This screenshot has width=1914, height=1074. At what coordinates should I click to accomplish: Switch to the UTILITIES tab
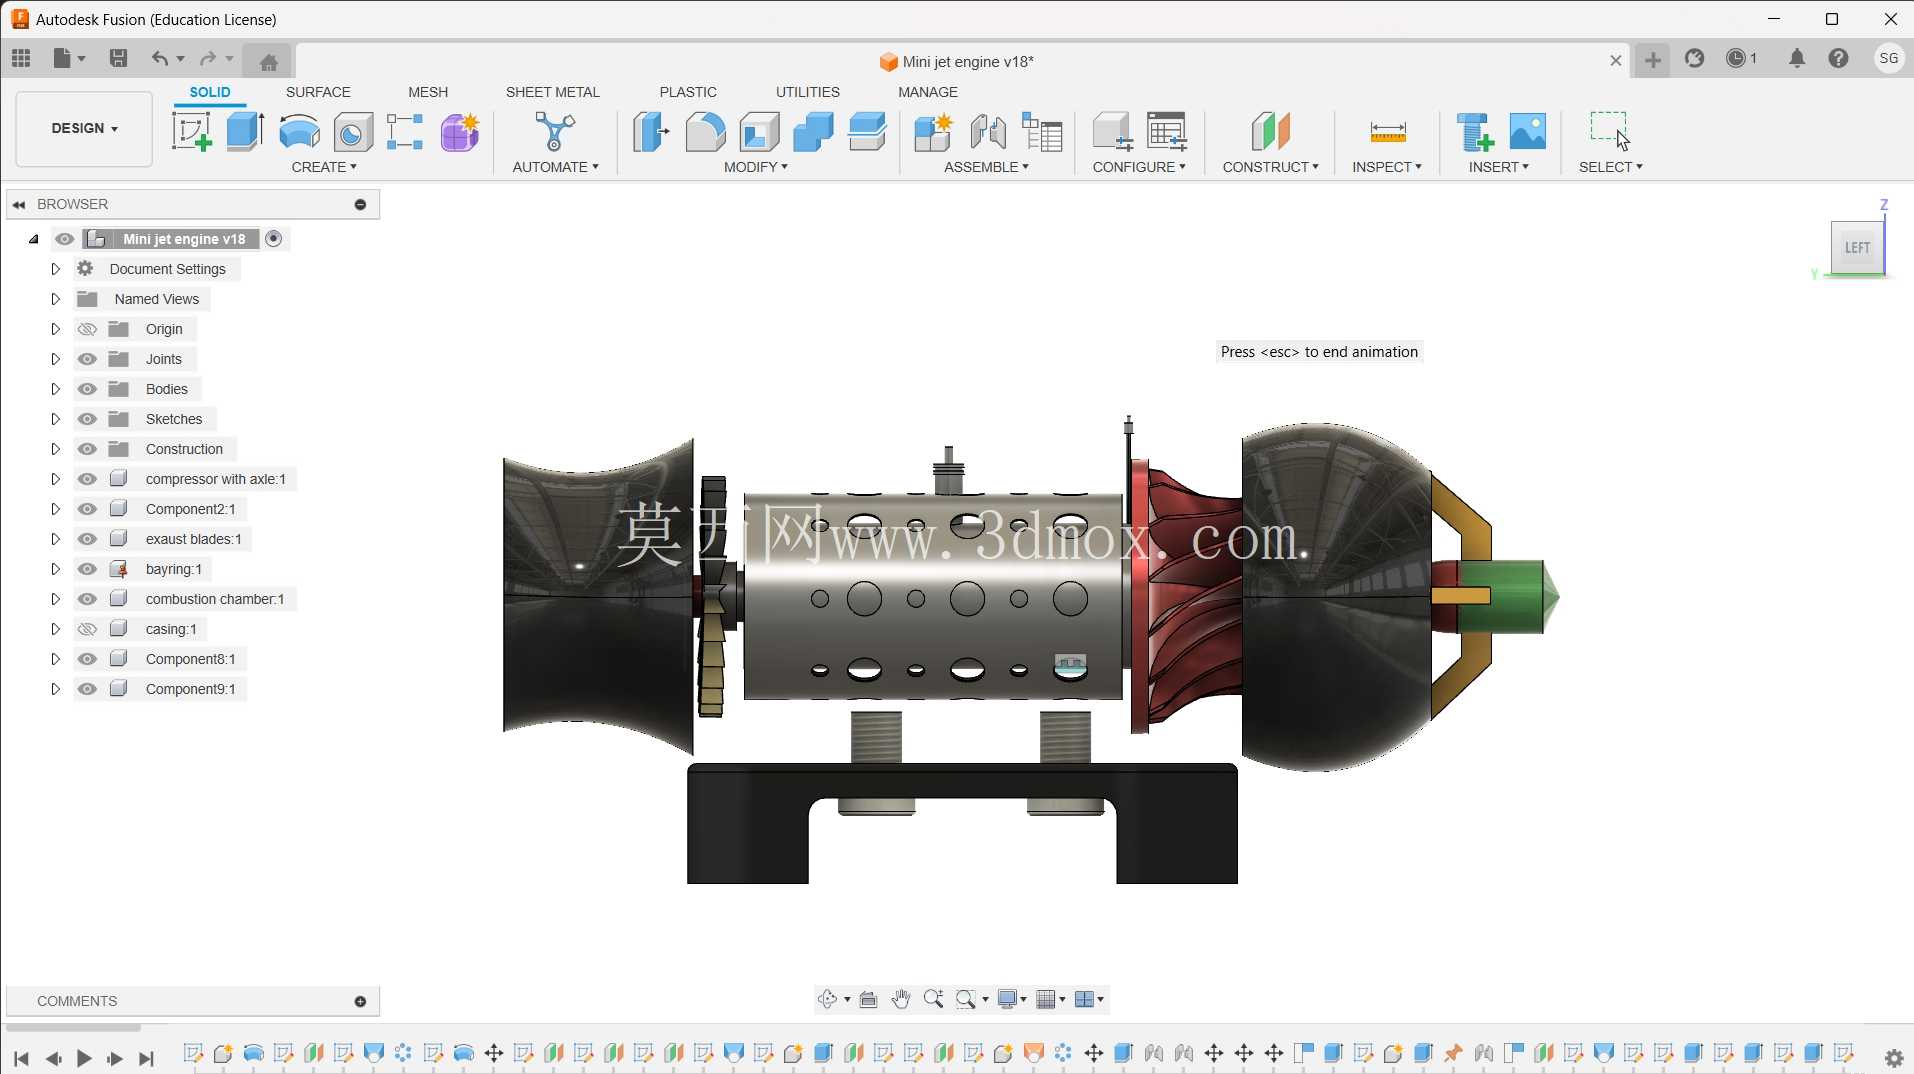point(808,92)
